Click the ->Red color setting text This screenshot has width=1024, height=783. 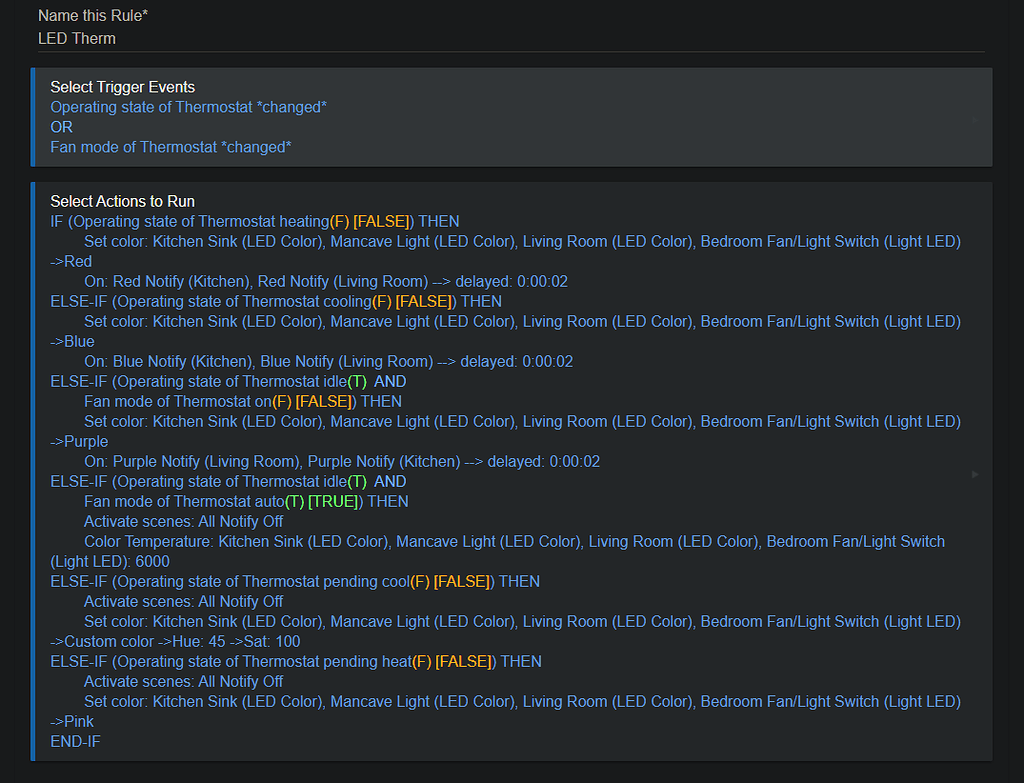[x=71, y=261]
